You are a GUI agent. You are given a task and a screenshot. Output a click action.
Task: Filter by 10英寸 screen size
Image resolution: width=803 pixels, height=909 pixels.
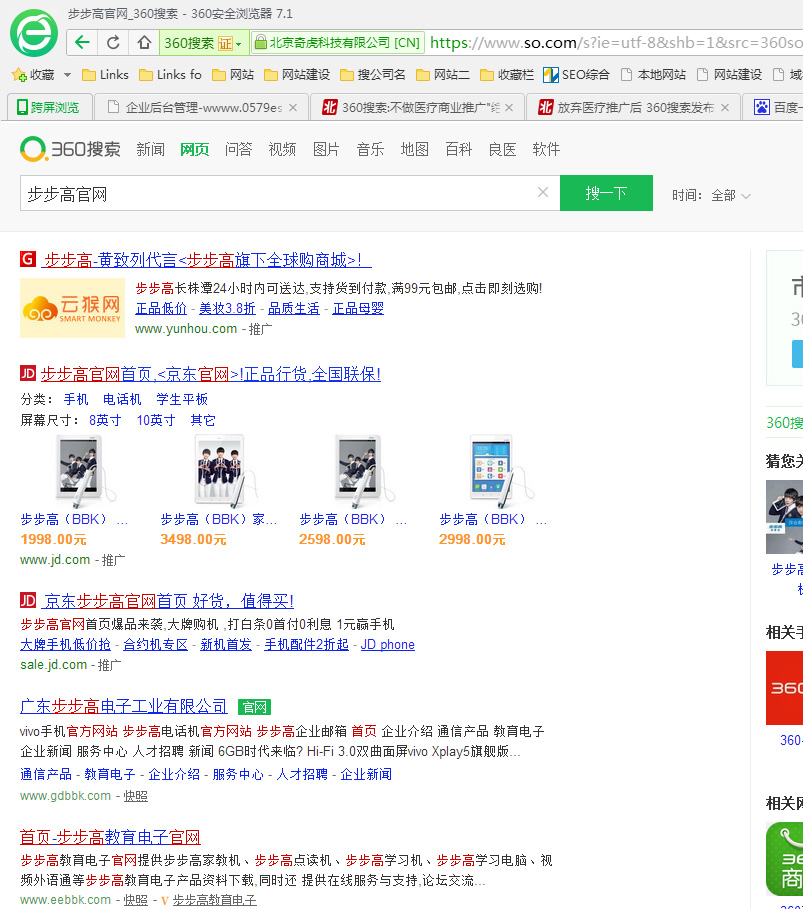click(x=156, y=420)
